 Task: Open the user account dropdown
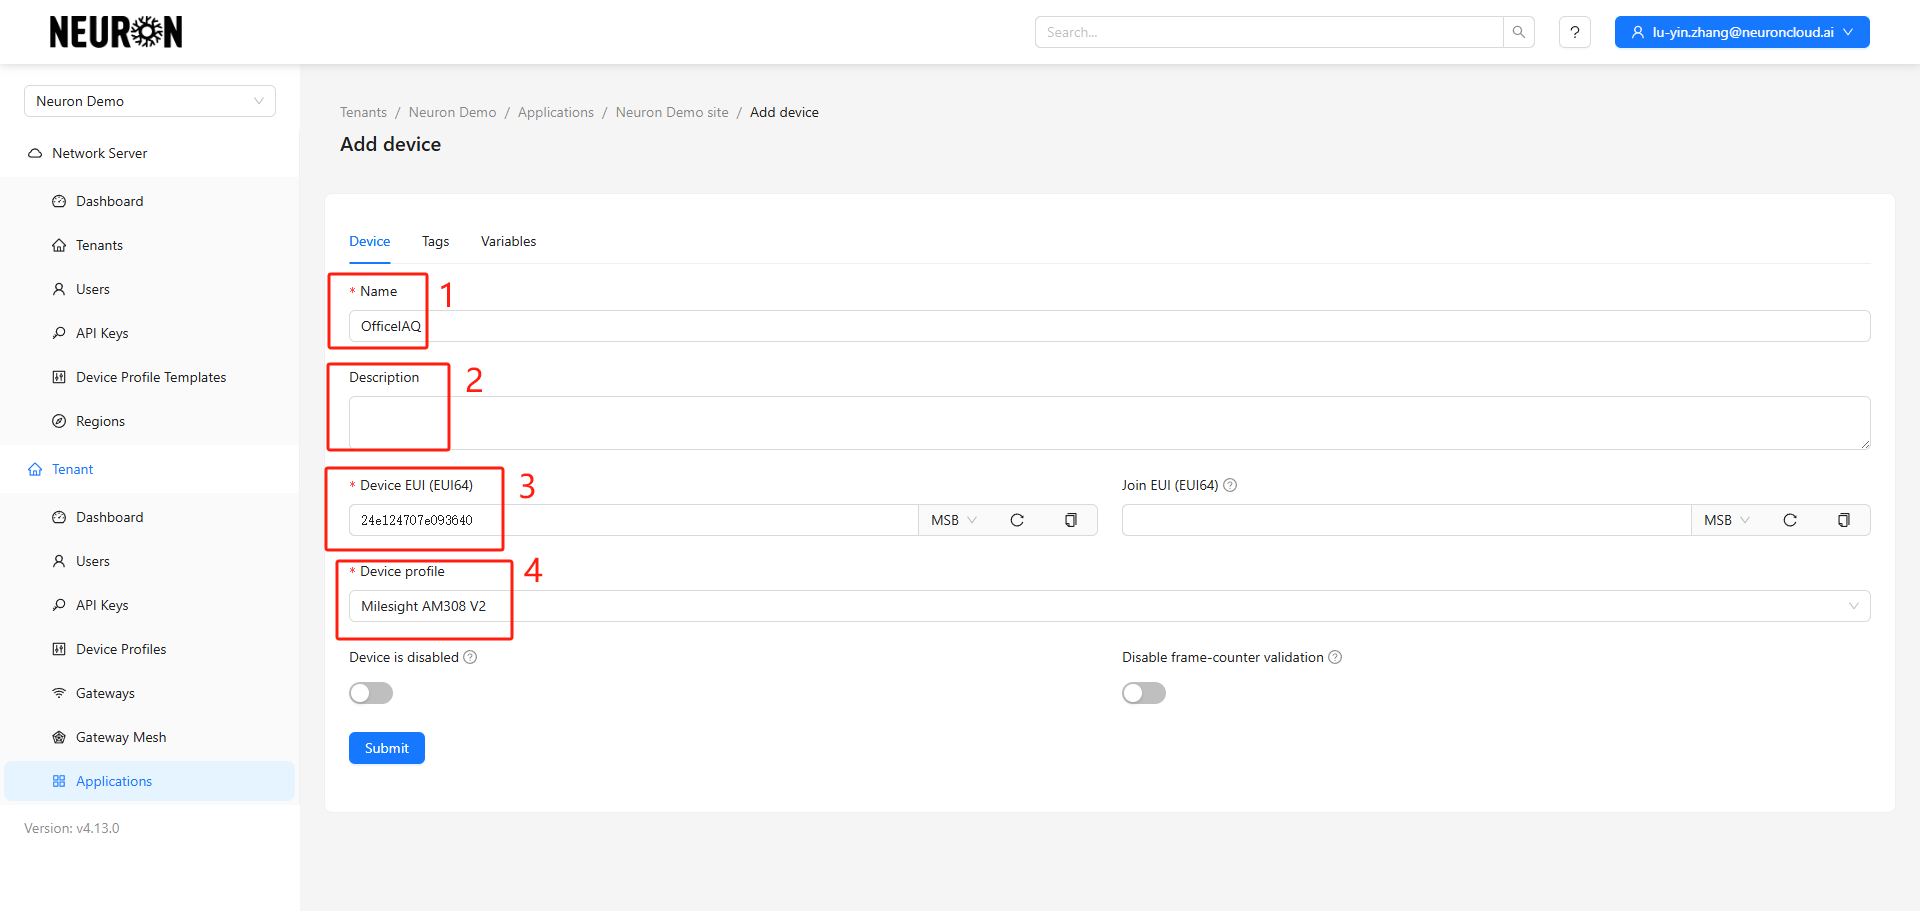tap(1742, 32)
